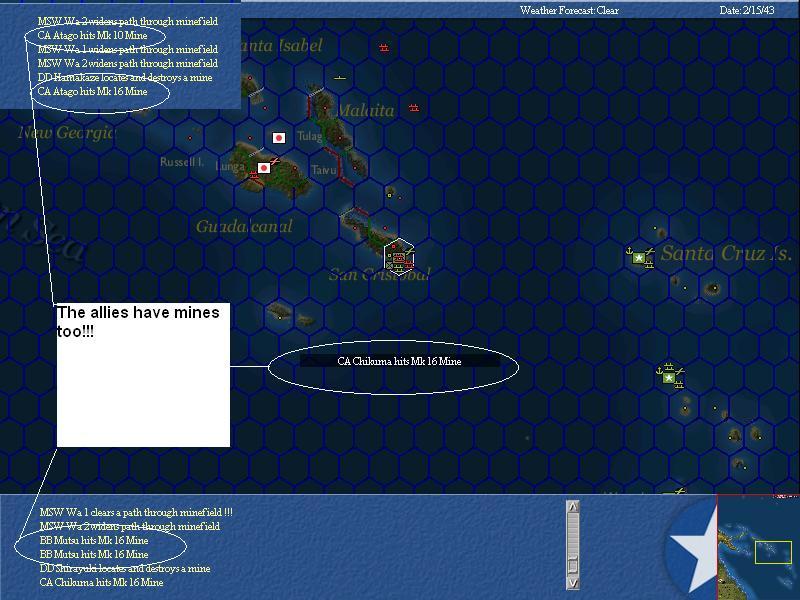Screen dimensions: 800x600
Task: Click the overview minimap
Action: click(x=758, y=547)
